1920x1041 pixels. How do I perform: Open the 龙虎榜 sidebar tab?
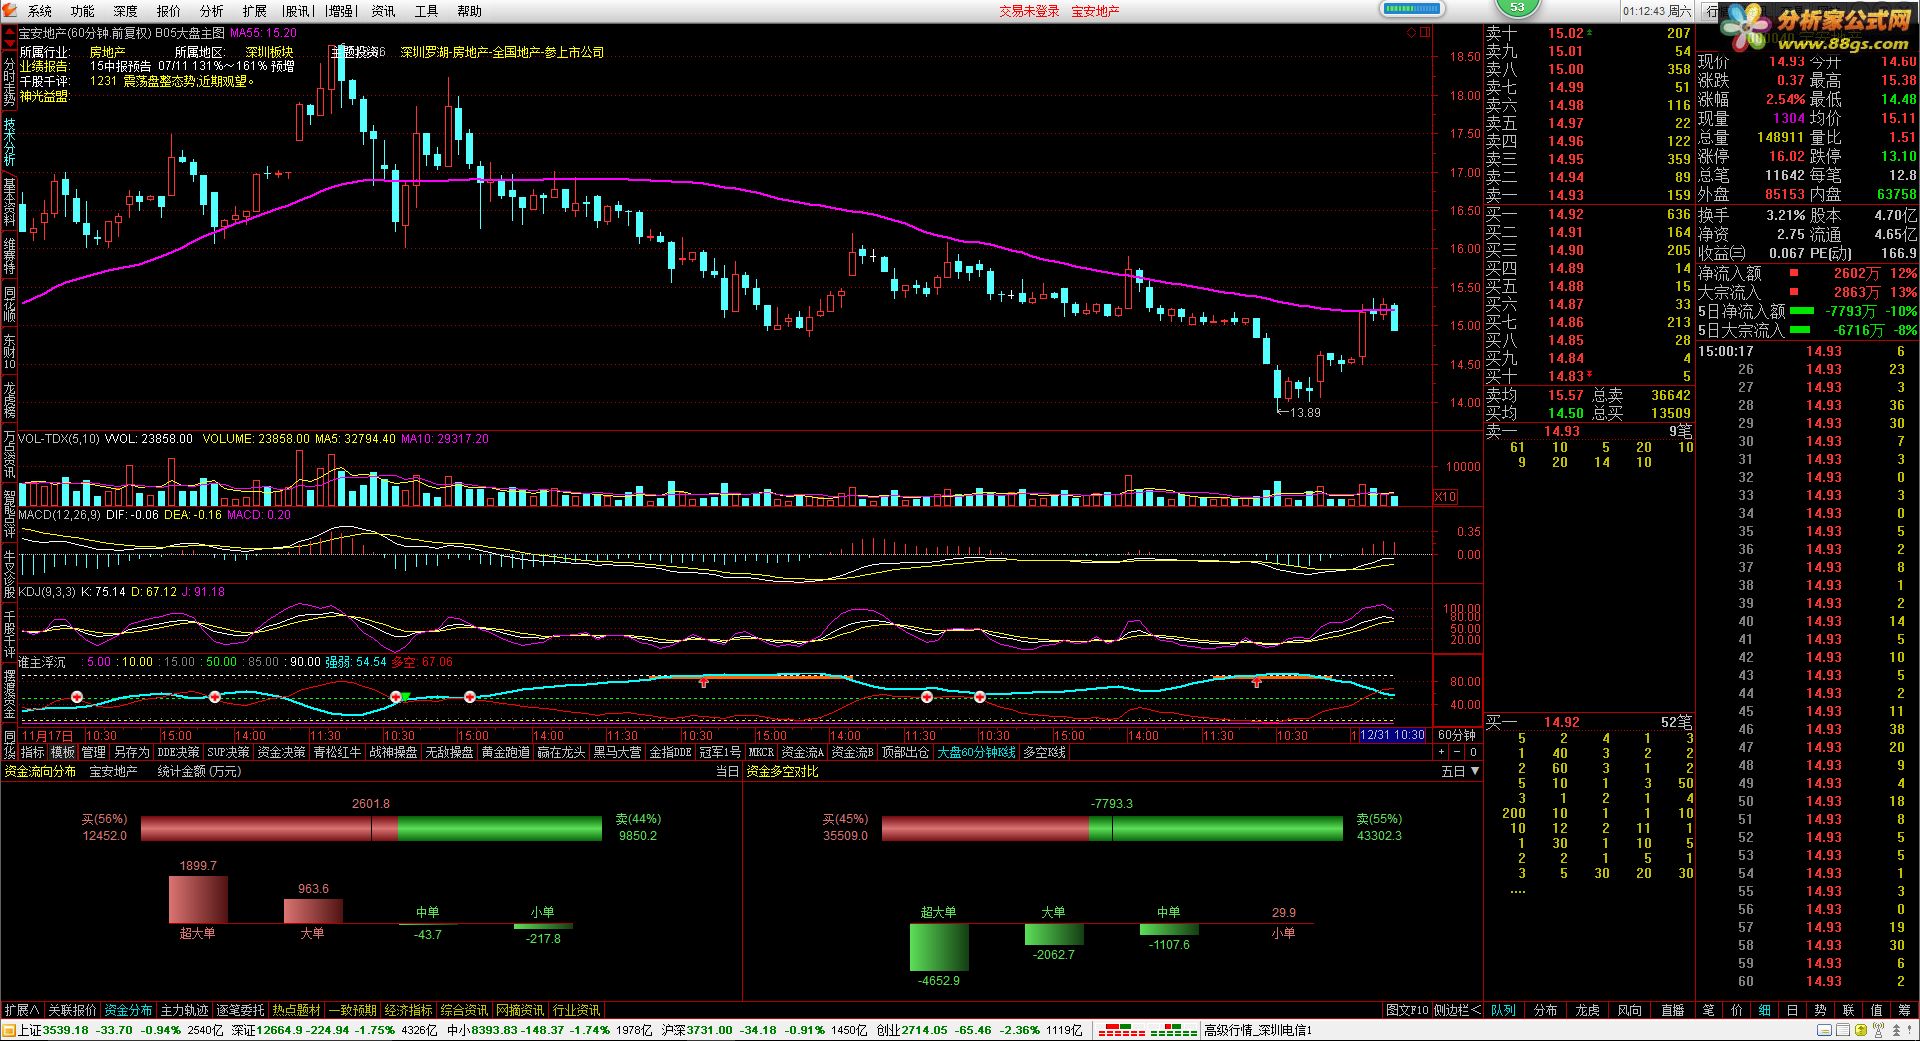[x=9, y=399]
